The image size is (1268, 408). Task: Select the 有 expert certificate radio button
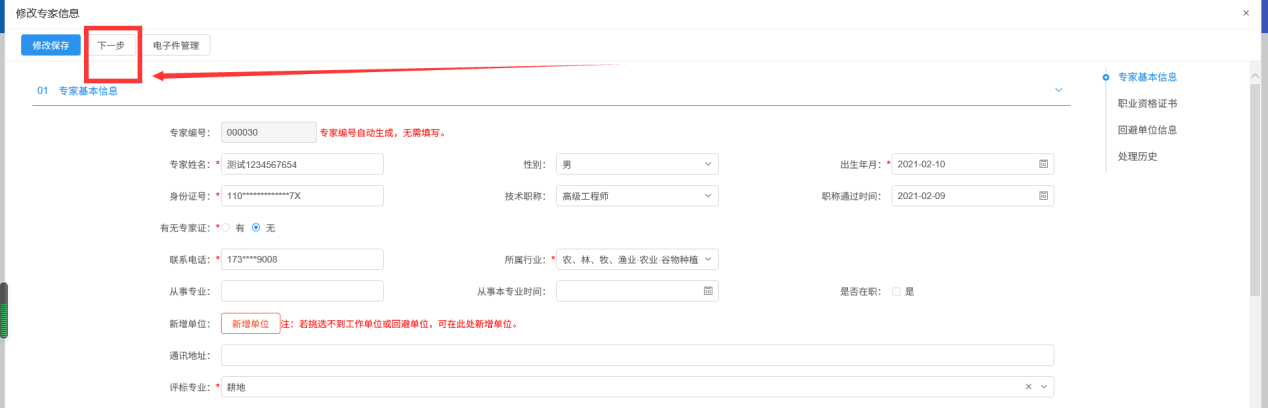[x=226, y=228]
